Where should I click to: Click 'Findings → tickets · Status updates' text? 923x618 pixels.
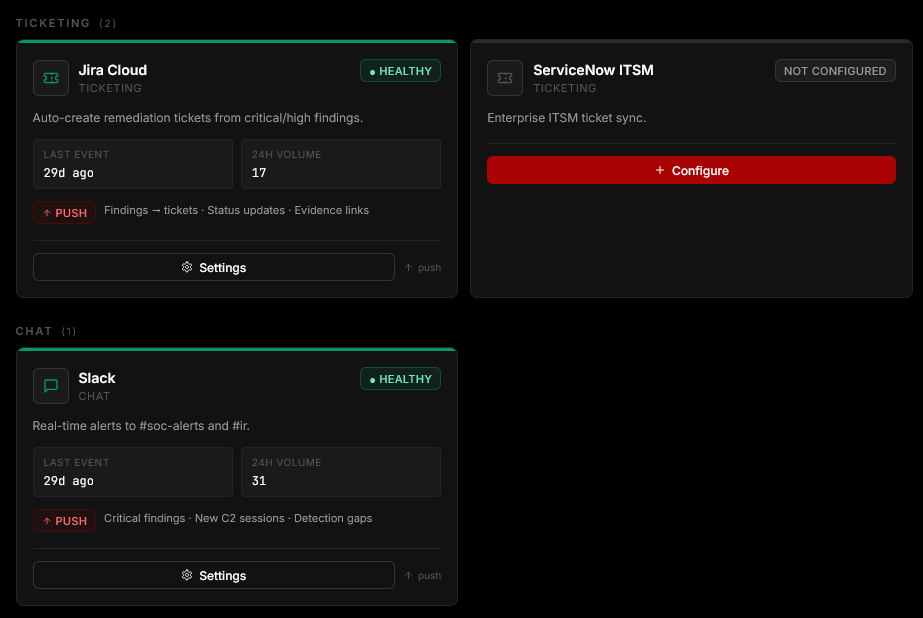tap(237, 210)
